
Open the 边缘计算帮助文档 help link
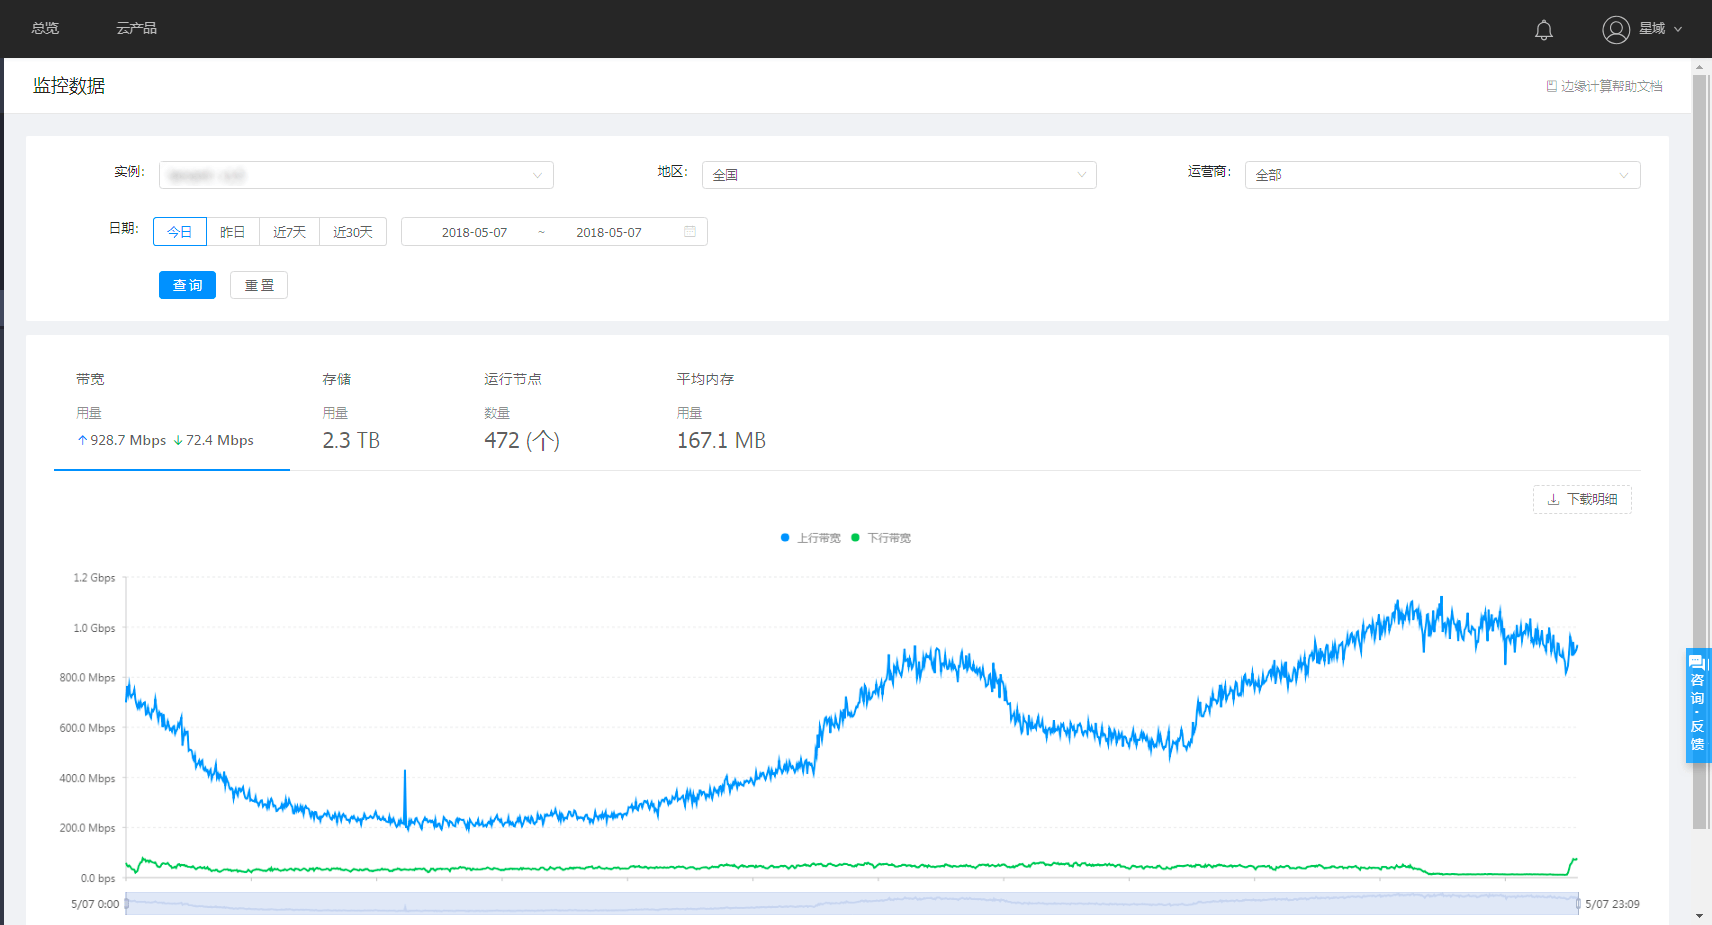[1604, 86]
